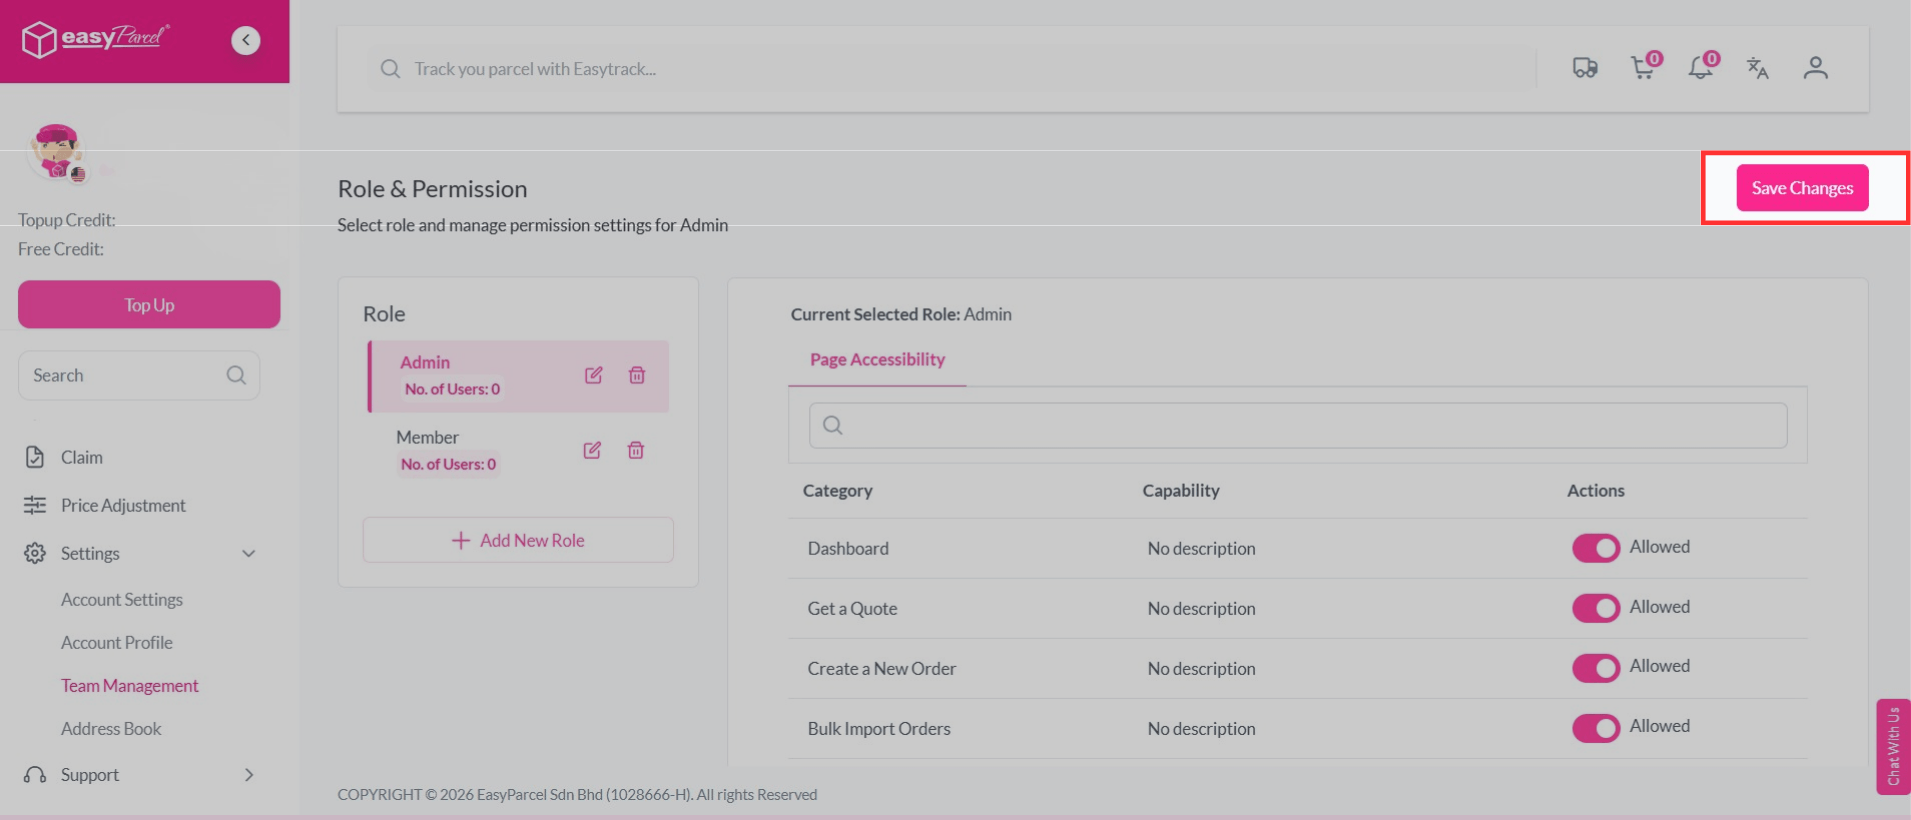Screen dimensions: 1911x820
Task: Click the delivery truck icon in header
Action: (x=1584, y=68)
